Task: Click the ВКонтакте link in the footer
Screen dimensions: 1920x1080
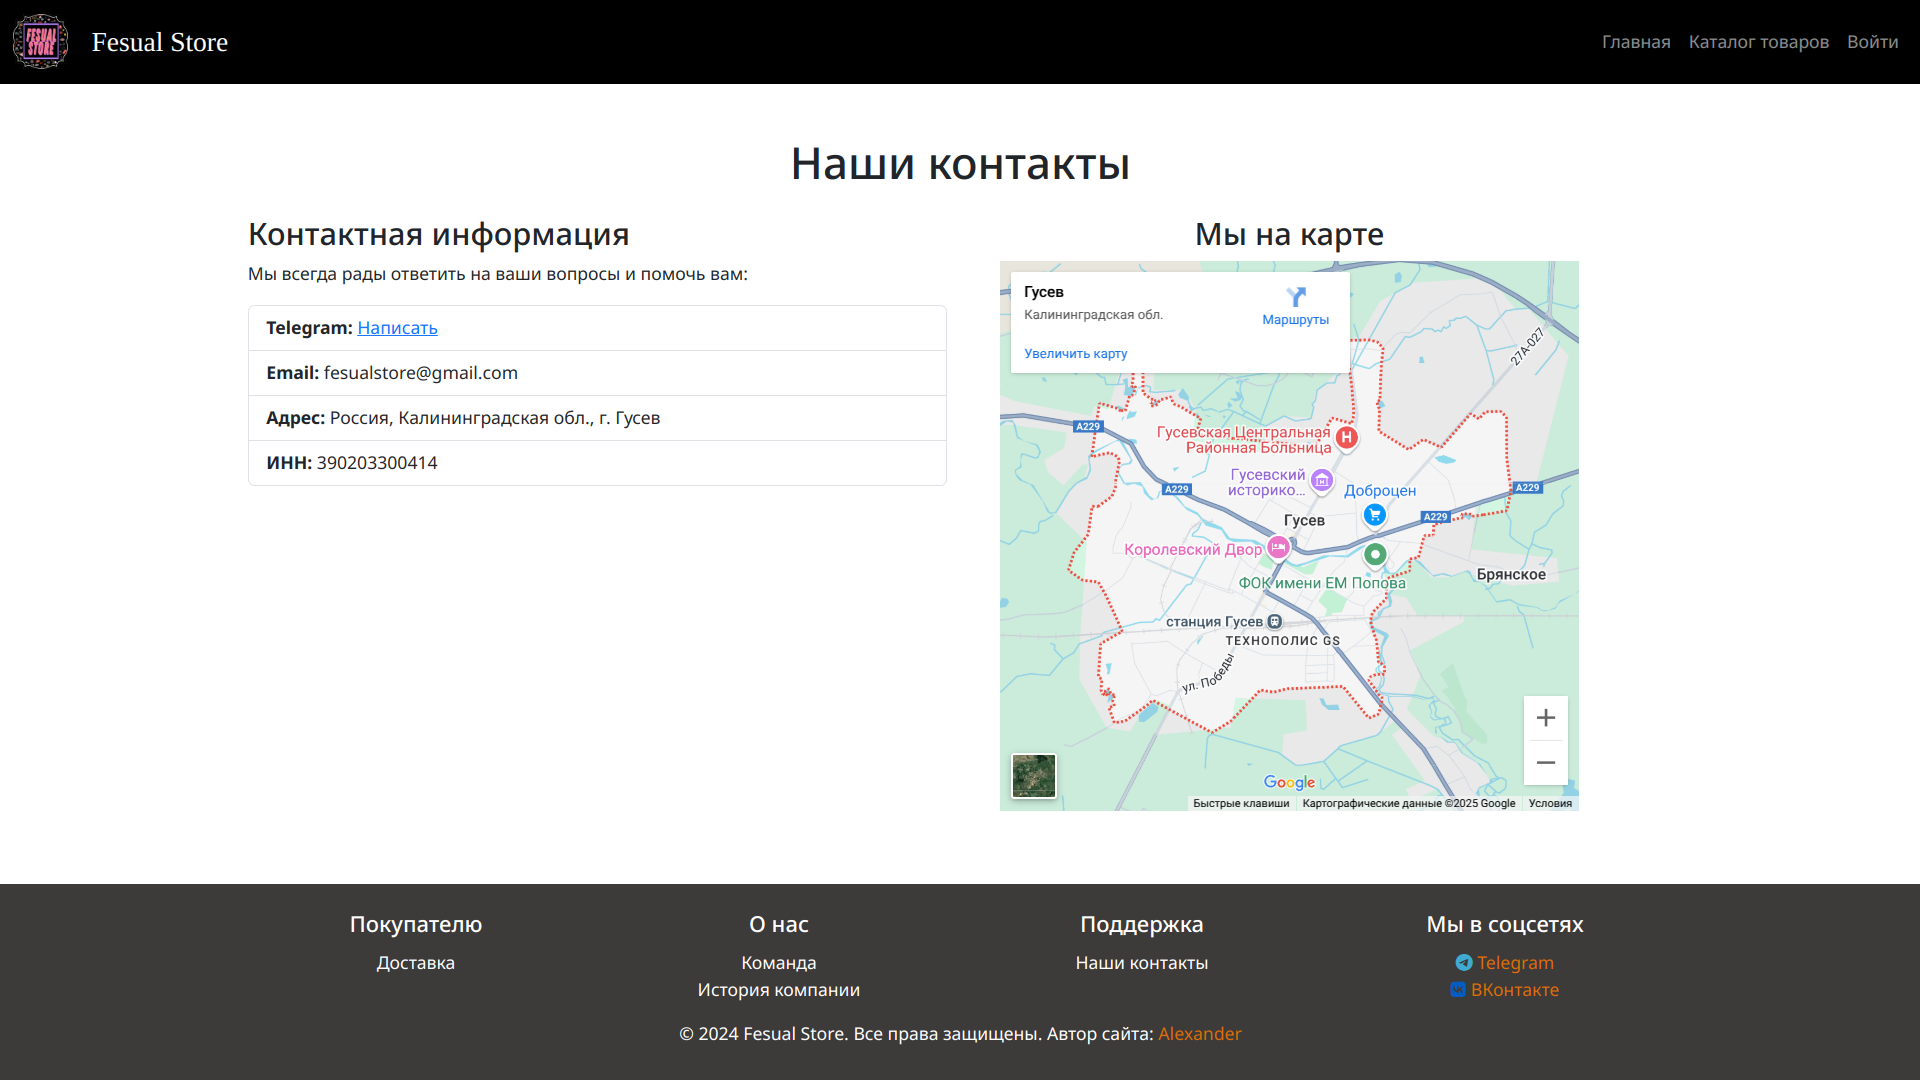Action: pyautogui.click(x=1514, y=990)
